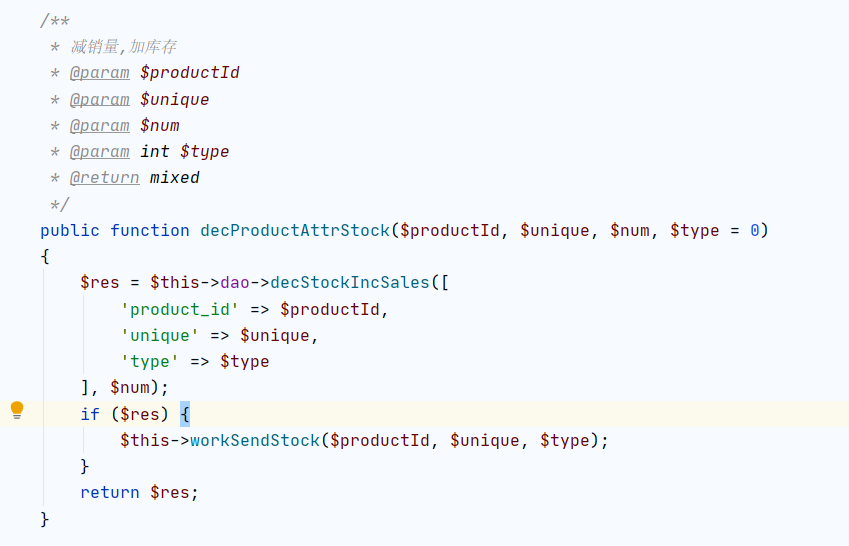Screen dimensions: 849x546
Task: Click the @return doc tag
Action: point(104,178)
